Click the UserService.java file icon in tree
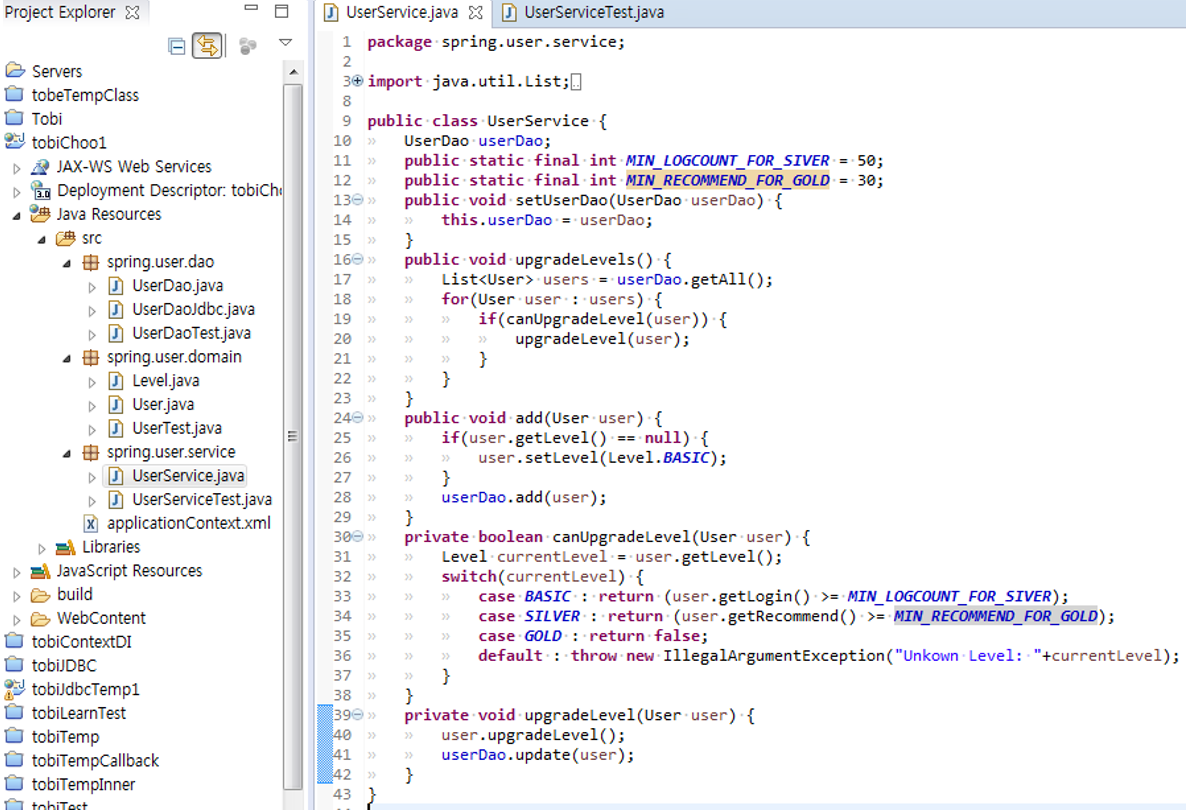 point(116,476)
